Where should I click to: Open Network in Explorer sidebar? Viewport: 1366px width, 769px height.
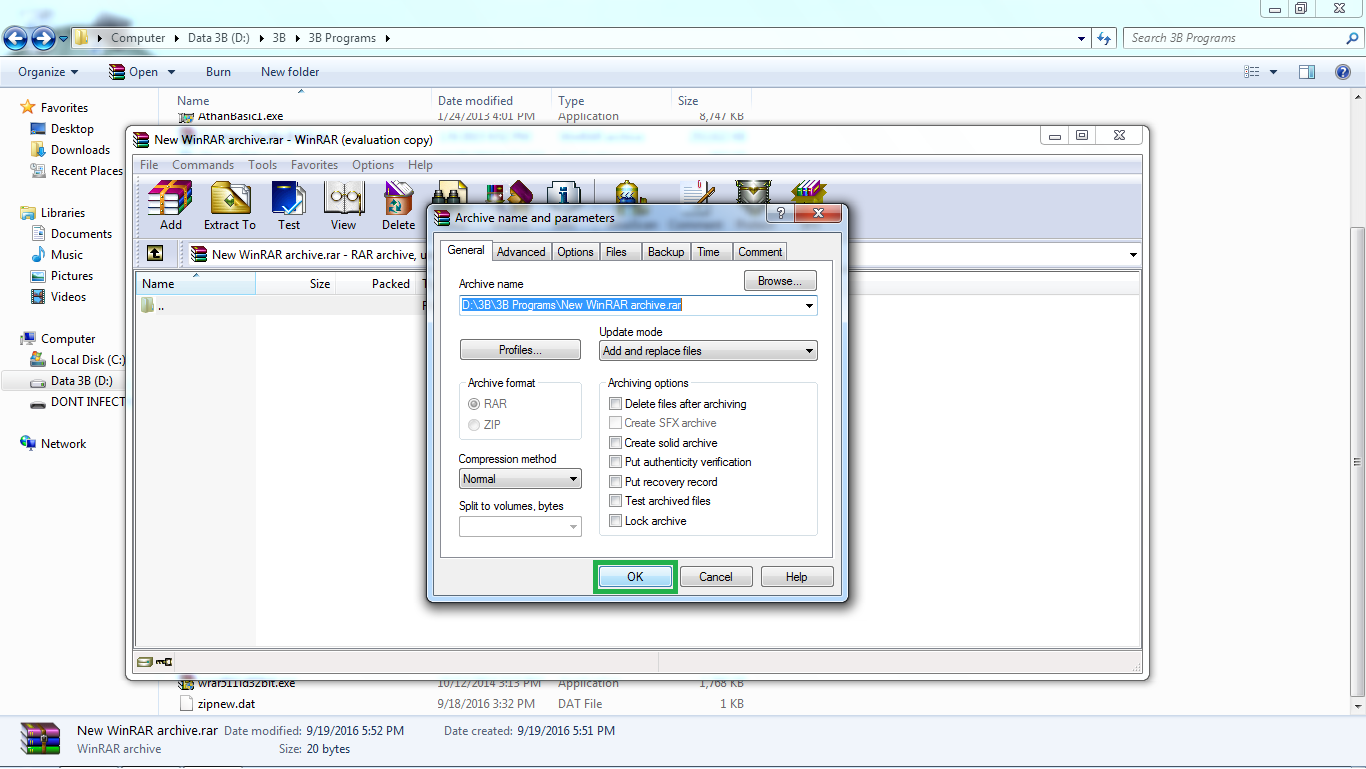54,444
